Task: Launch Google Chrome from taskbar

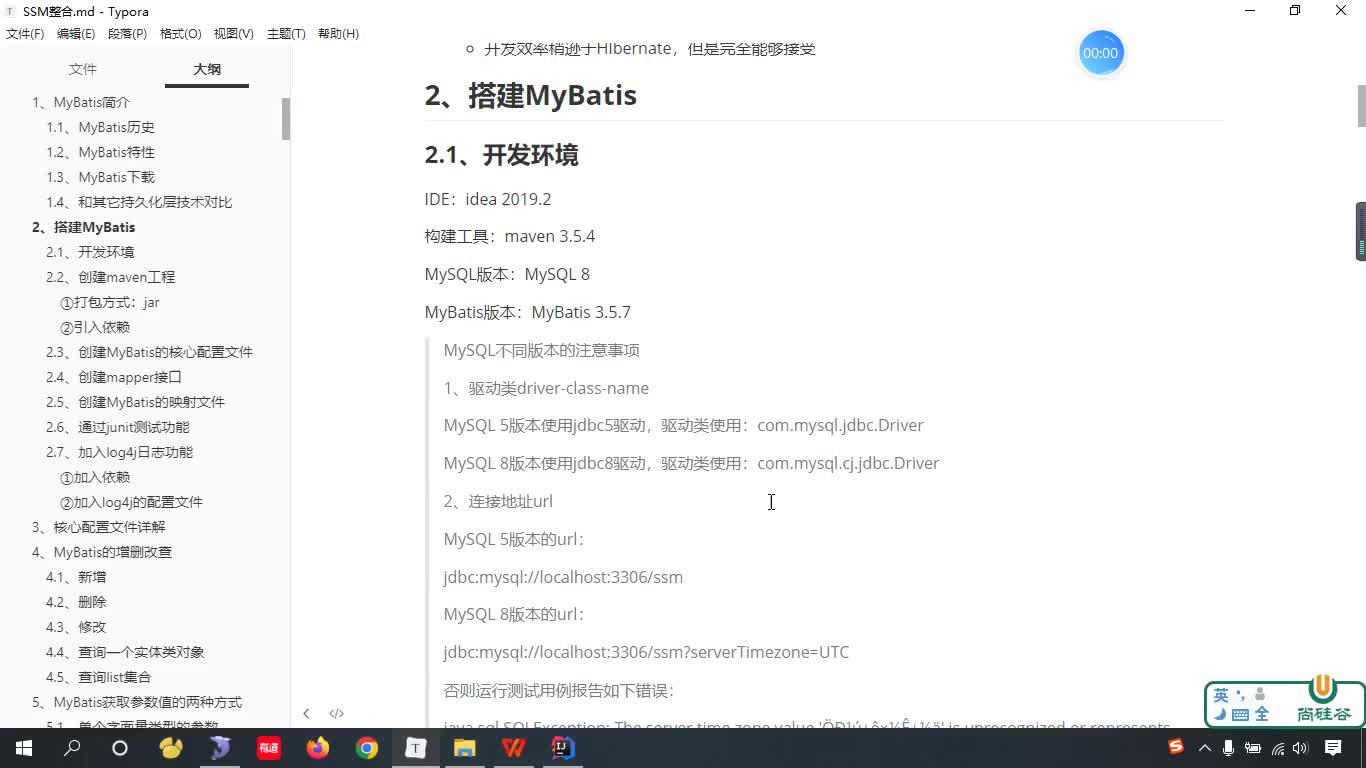Action: click(367, 748)
